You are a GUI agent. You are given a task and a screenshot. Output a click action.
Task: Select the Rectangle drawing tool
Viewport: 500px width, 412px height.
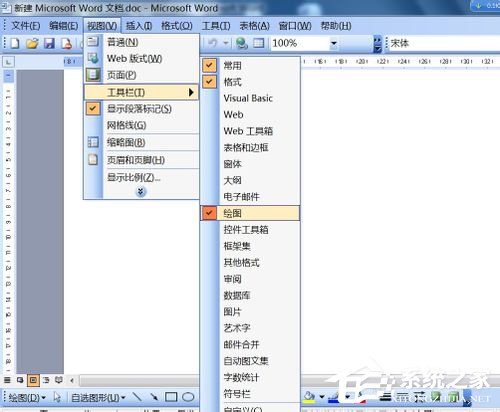171,397
